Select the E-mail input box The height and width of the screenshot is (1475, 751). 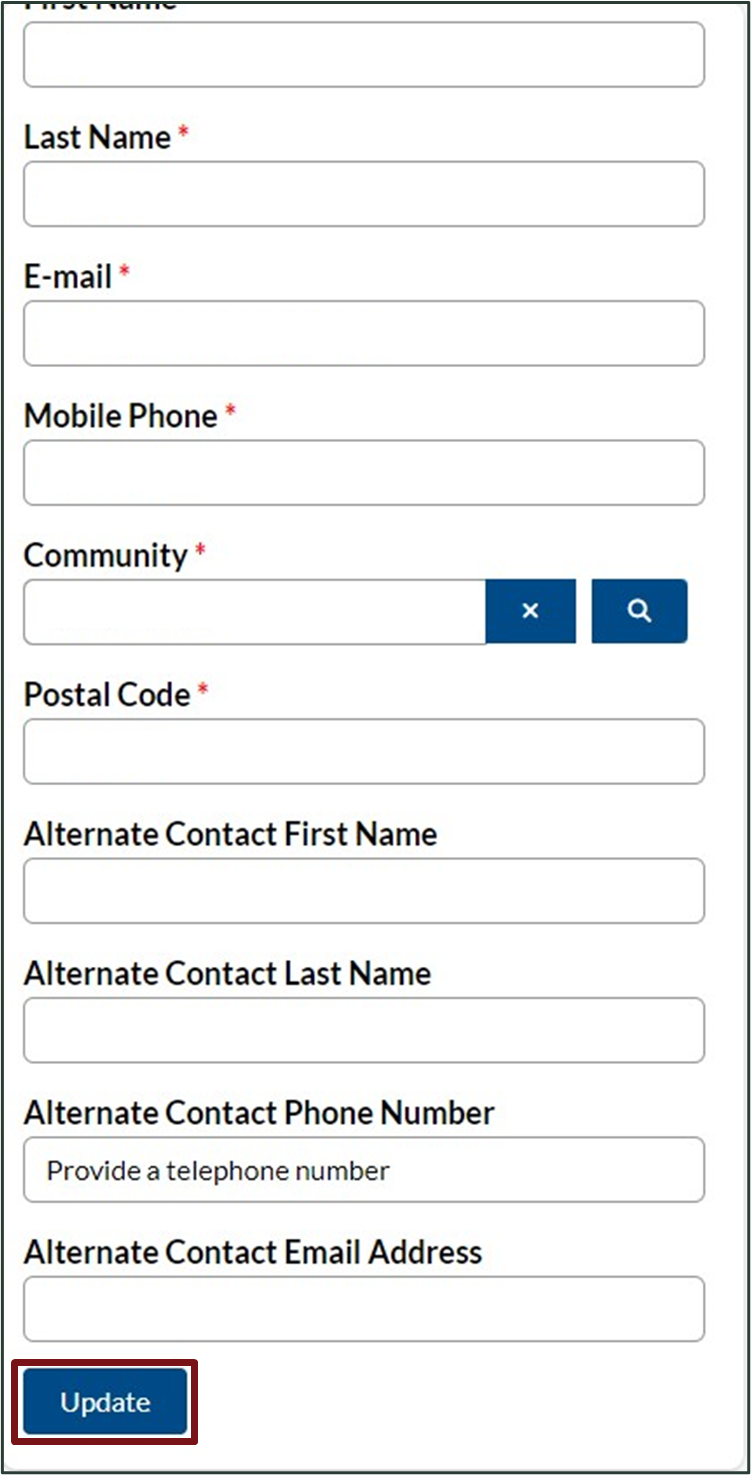[x=364, y=333]
